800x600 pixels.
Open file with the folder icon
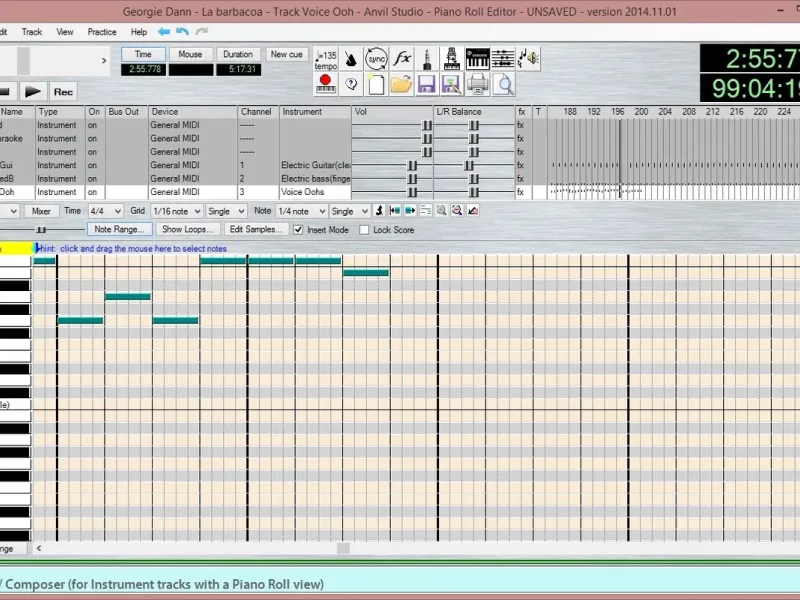coord(402,84)
